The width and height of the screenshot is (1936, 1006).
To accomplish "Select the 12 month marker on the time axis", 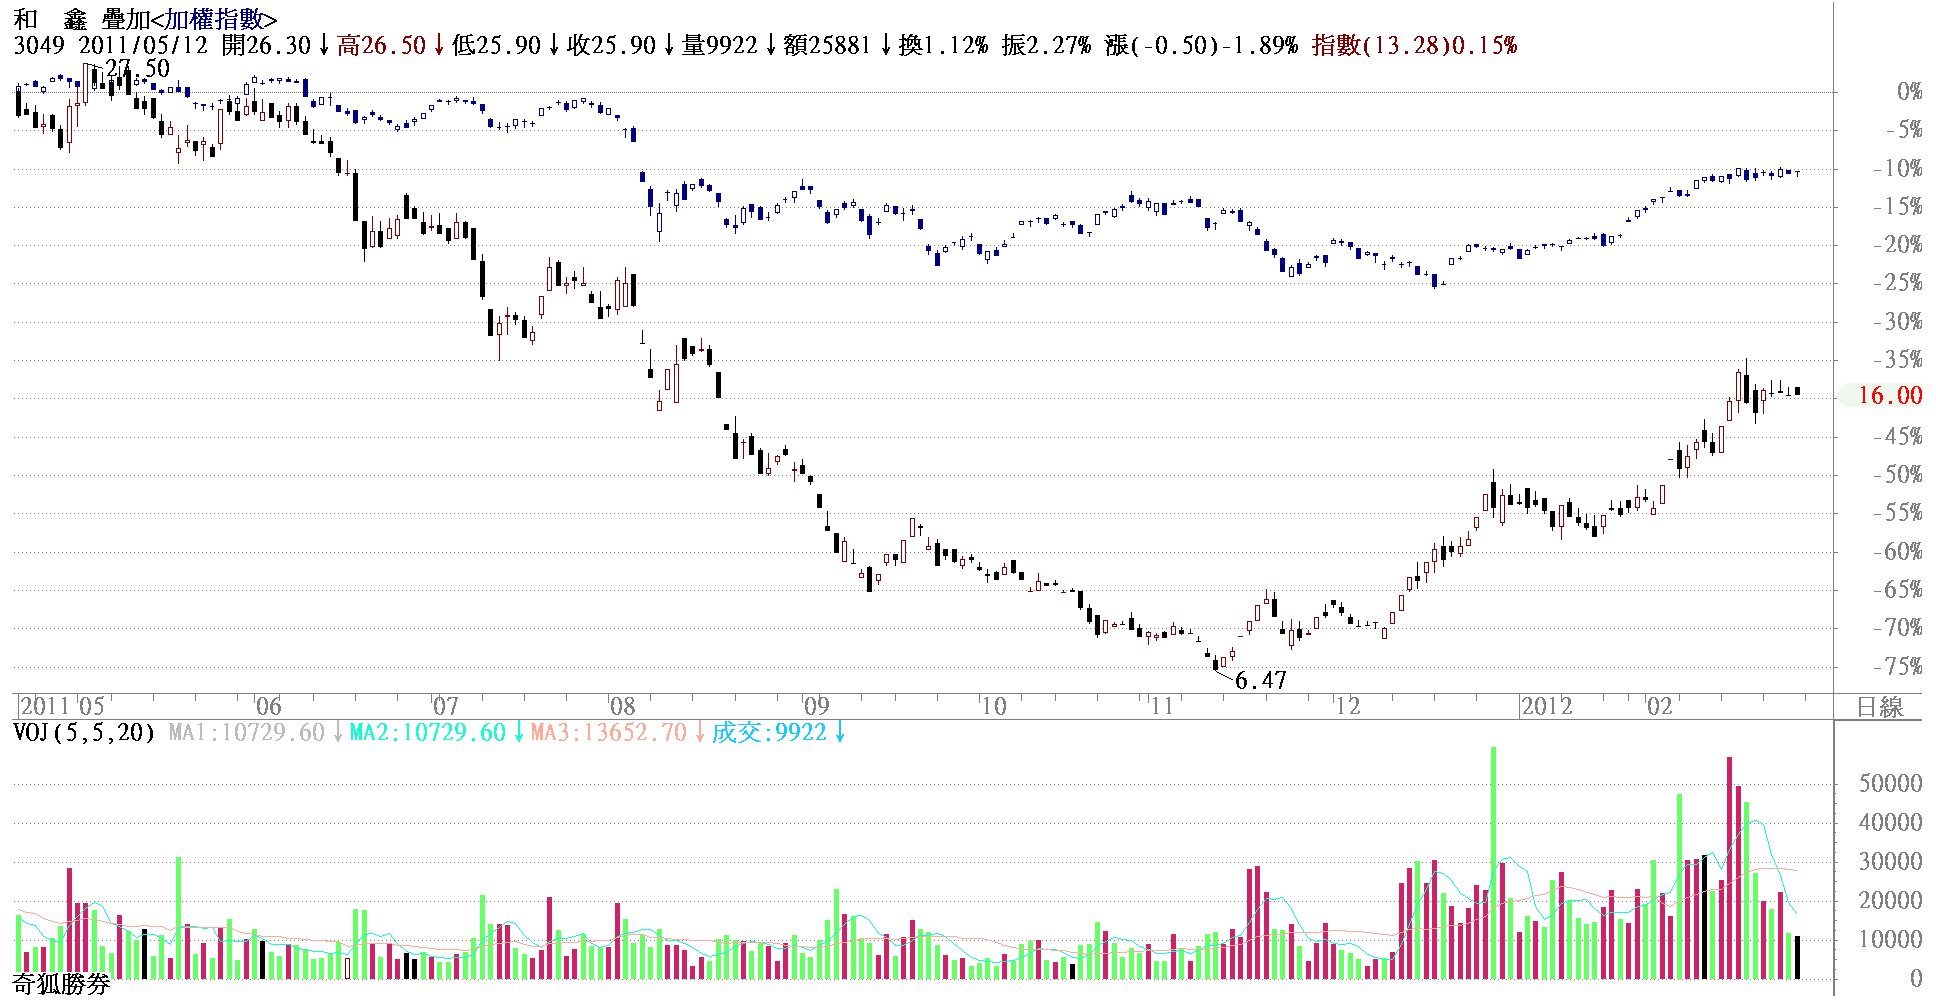I will 1348,706.
